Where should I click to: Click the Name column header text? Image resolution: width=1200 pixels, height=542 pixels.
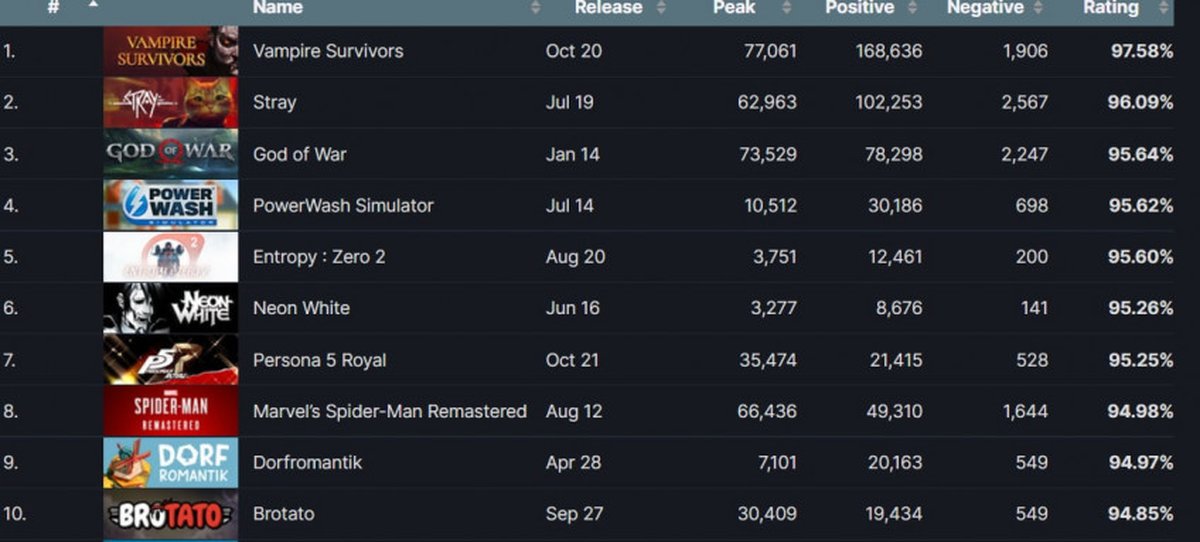pos(278,8)
